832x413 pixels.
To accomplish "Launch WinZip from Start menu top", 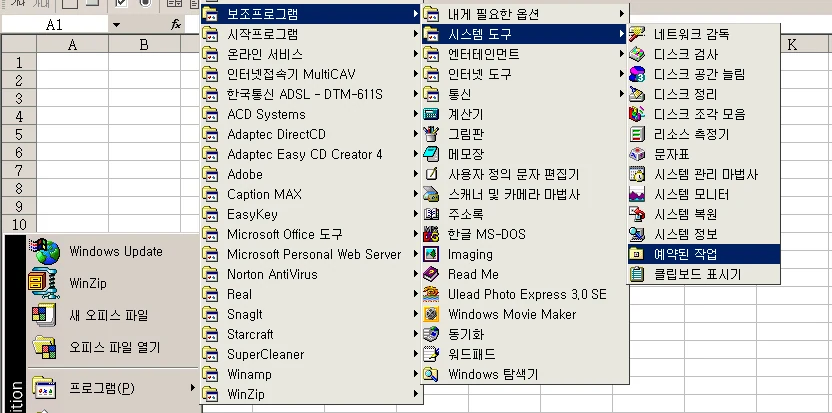I will pyautogui.click(x=114, y=283).
